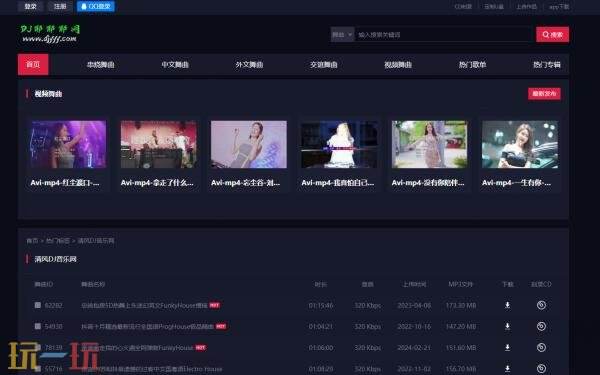Viewport: 600px width, 375px height.
Task: Click the title Avi-mp4-我真怕自己...
Action: coord(338,183)
